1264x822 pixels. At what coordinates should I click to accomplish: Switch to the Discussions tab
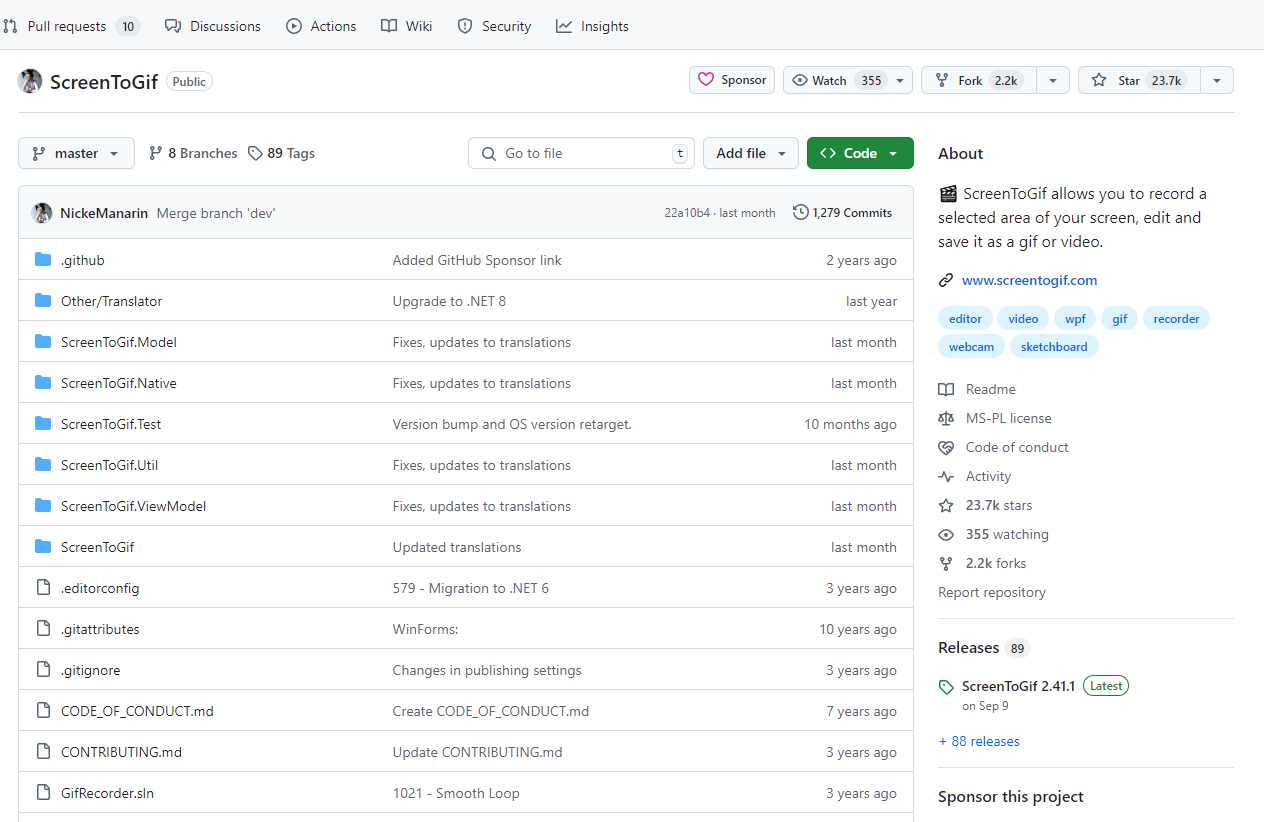pos(212,26)
